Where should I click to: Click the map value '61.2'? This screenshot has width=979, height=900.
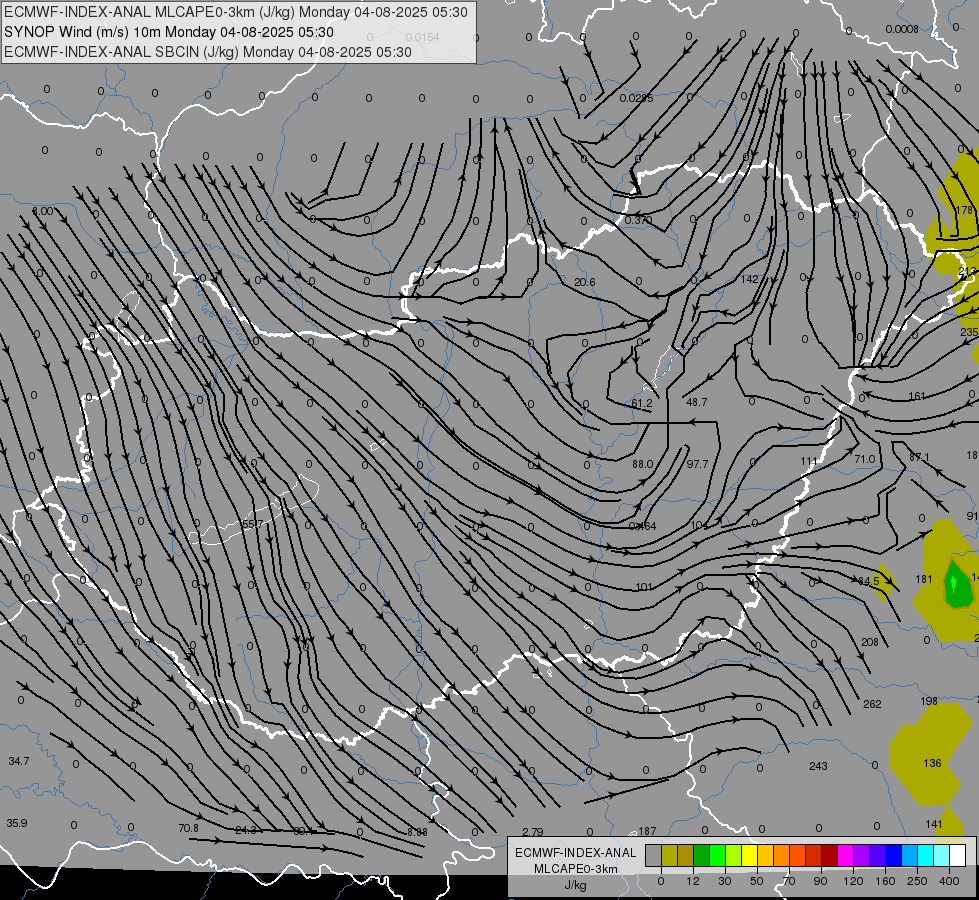(642, 403)
